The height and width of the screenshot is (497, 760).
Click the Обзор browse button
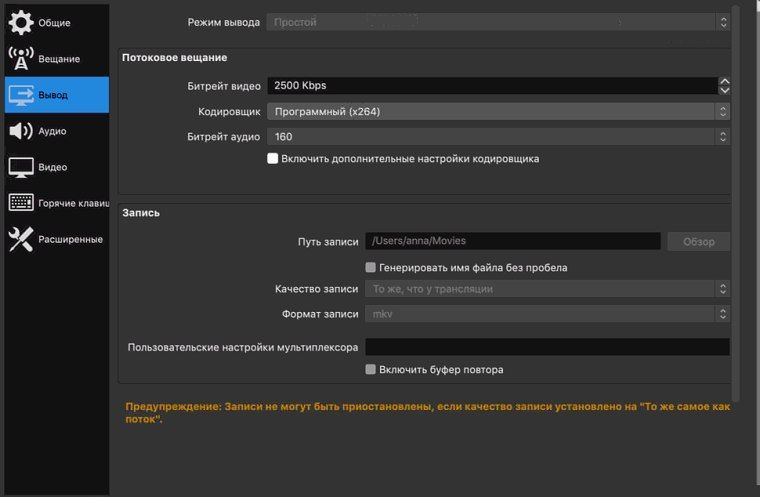point(698,241)
